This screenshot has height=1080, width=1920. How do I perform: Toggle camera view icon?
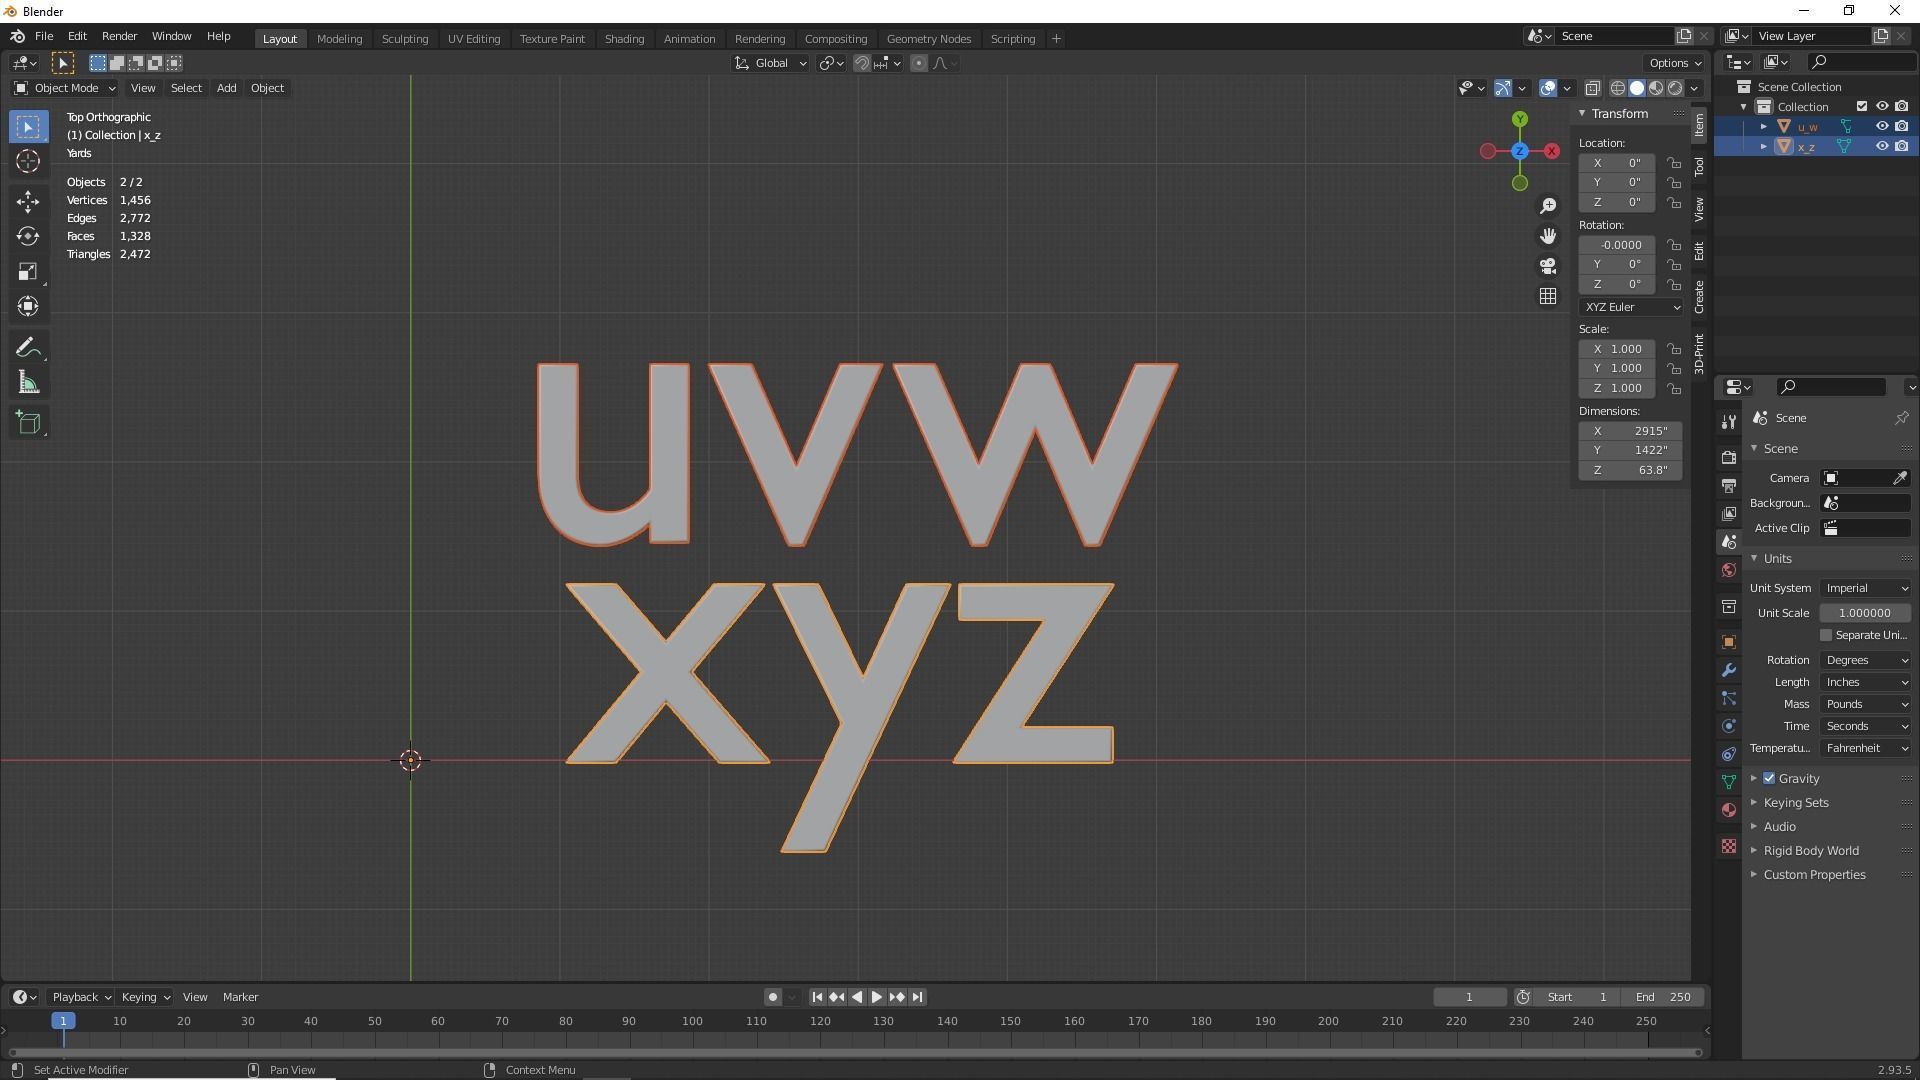pos(1548,266)
